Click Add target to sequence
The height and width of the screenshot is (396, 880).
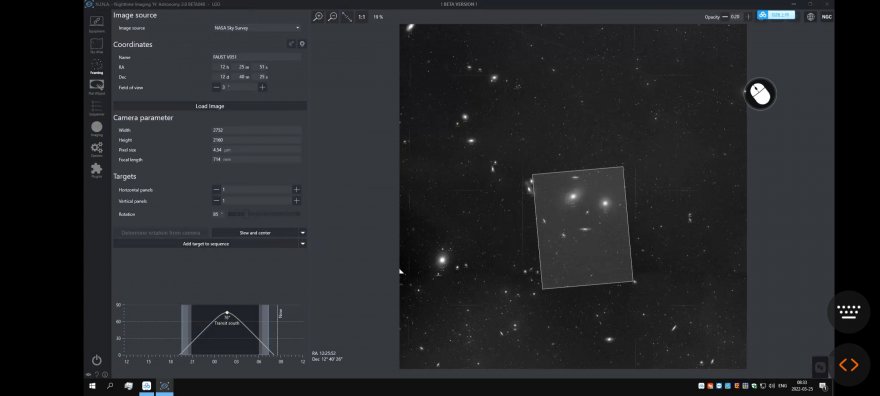[x=206, y=244]
